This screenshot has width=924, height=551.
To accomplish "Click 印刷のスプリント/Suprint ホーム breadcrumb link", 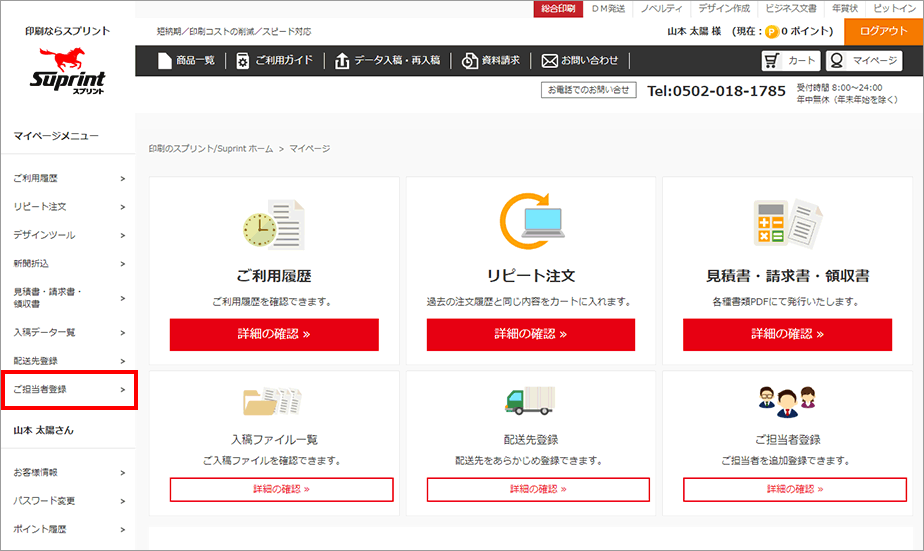I will click(x=210, y=149).
